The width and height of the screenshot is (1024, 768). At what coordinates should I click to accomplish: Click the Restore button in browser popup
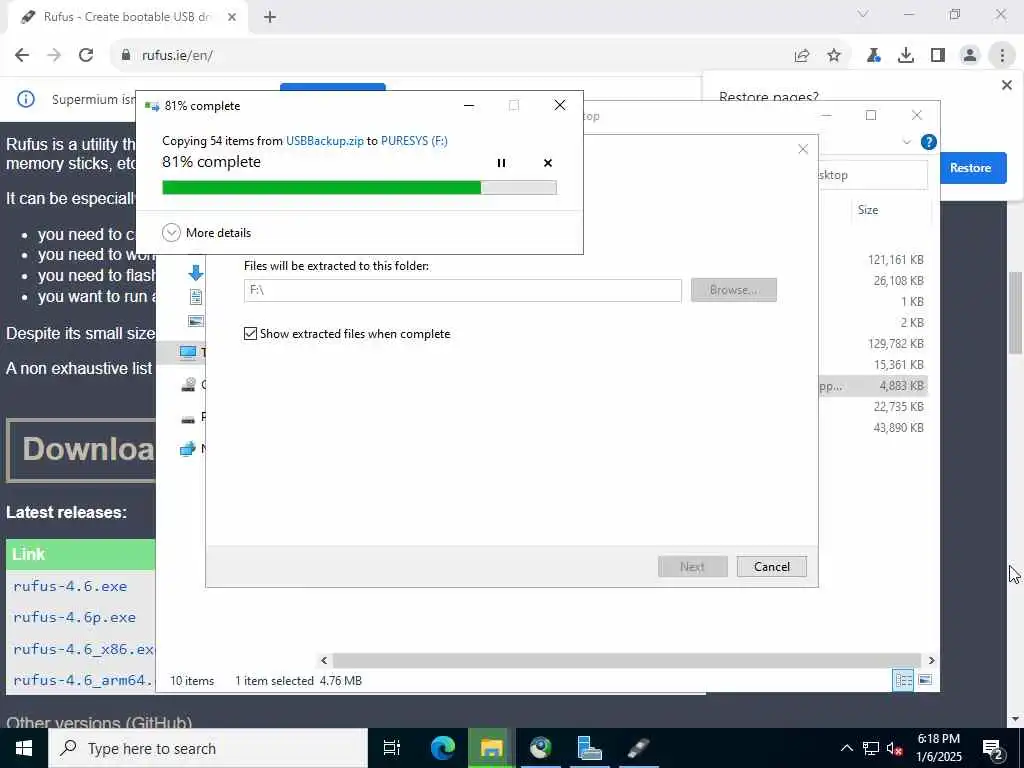[970, 168]
